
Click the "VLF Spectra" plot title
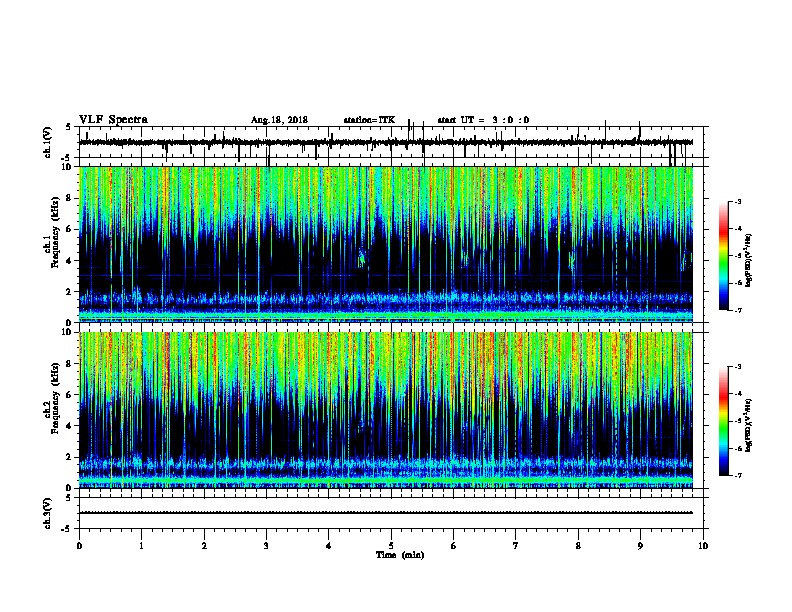point(113,120)
